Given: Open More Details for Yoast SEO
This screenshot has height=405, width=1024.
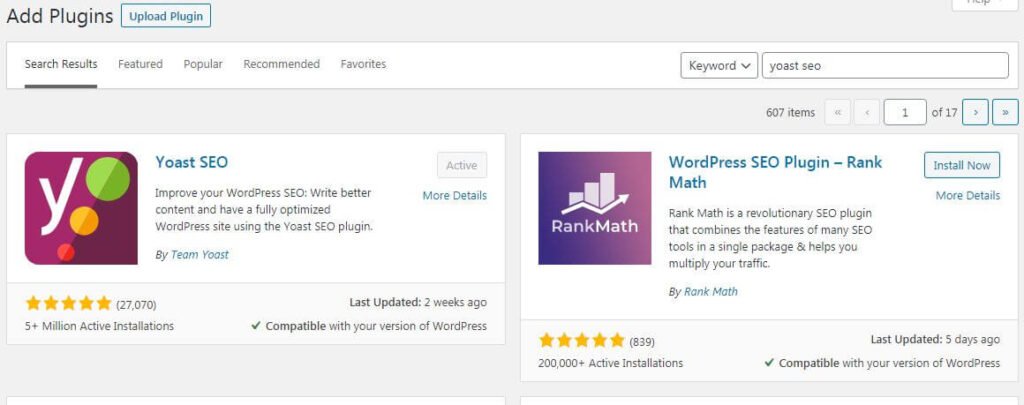Looking at the screenshot, I should [x=455, y=195].
